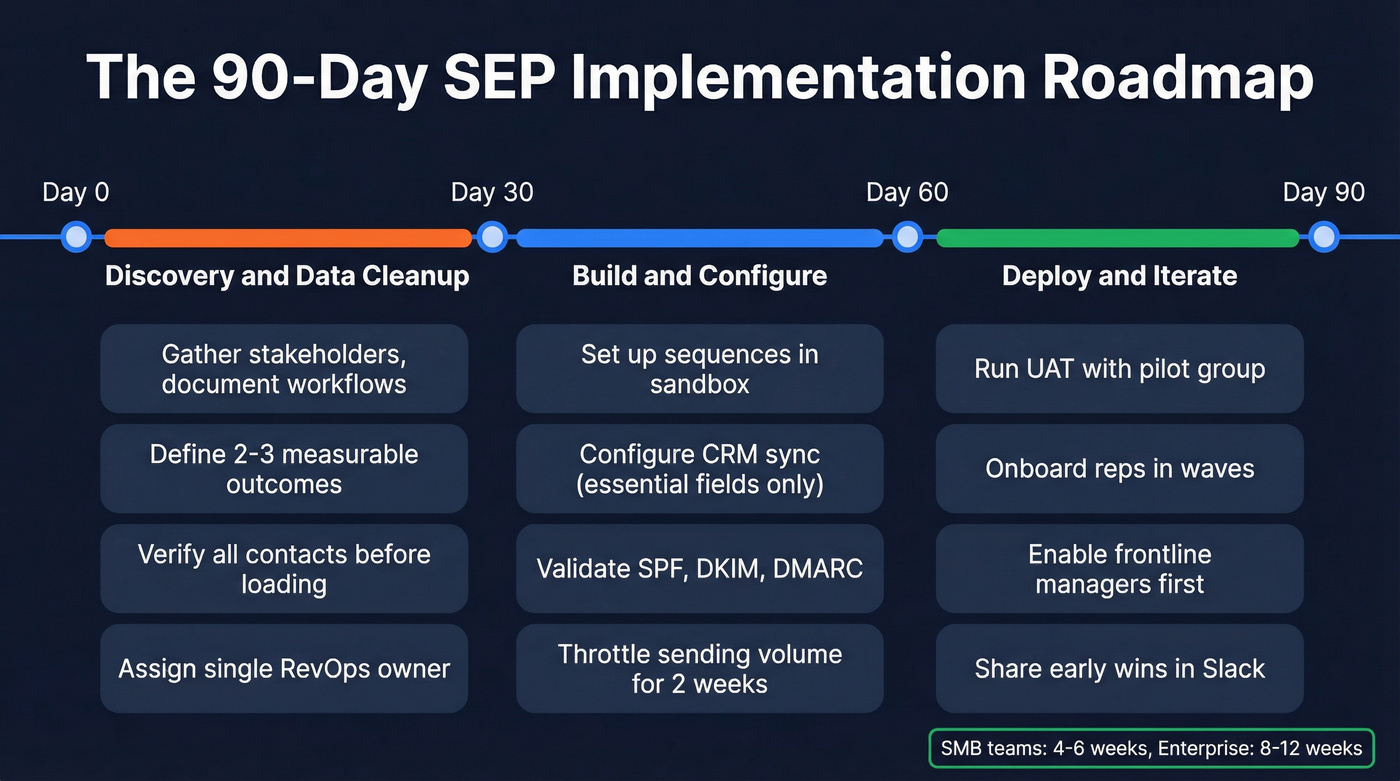Open the Discovery and Data Cleanup heading
Image resolution: width=1400 pixels, height=781 pixels.
(x=287, y=276)
